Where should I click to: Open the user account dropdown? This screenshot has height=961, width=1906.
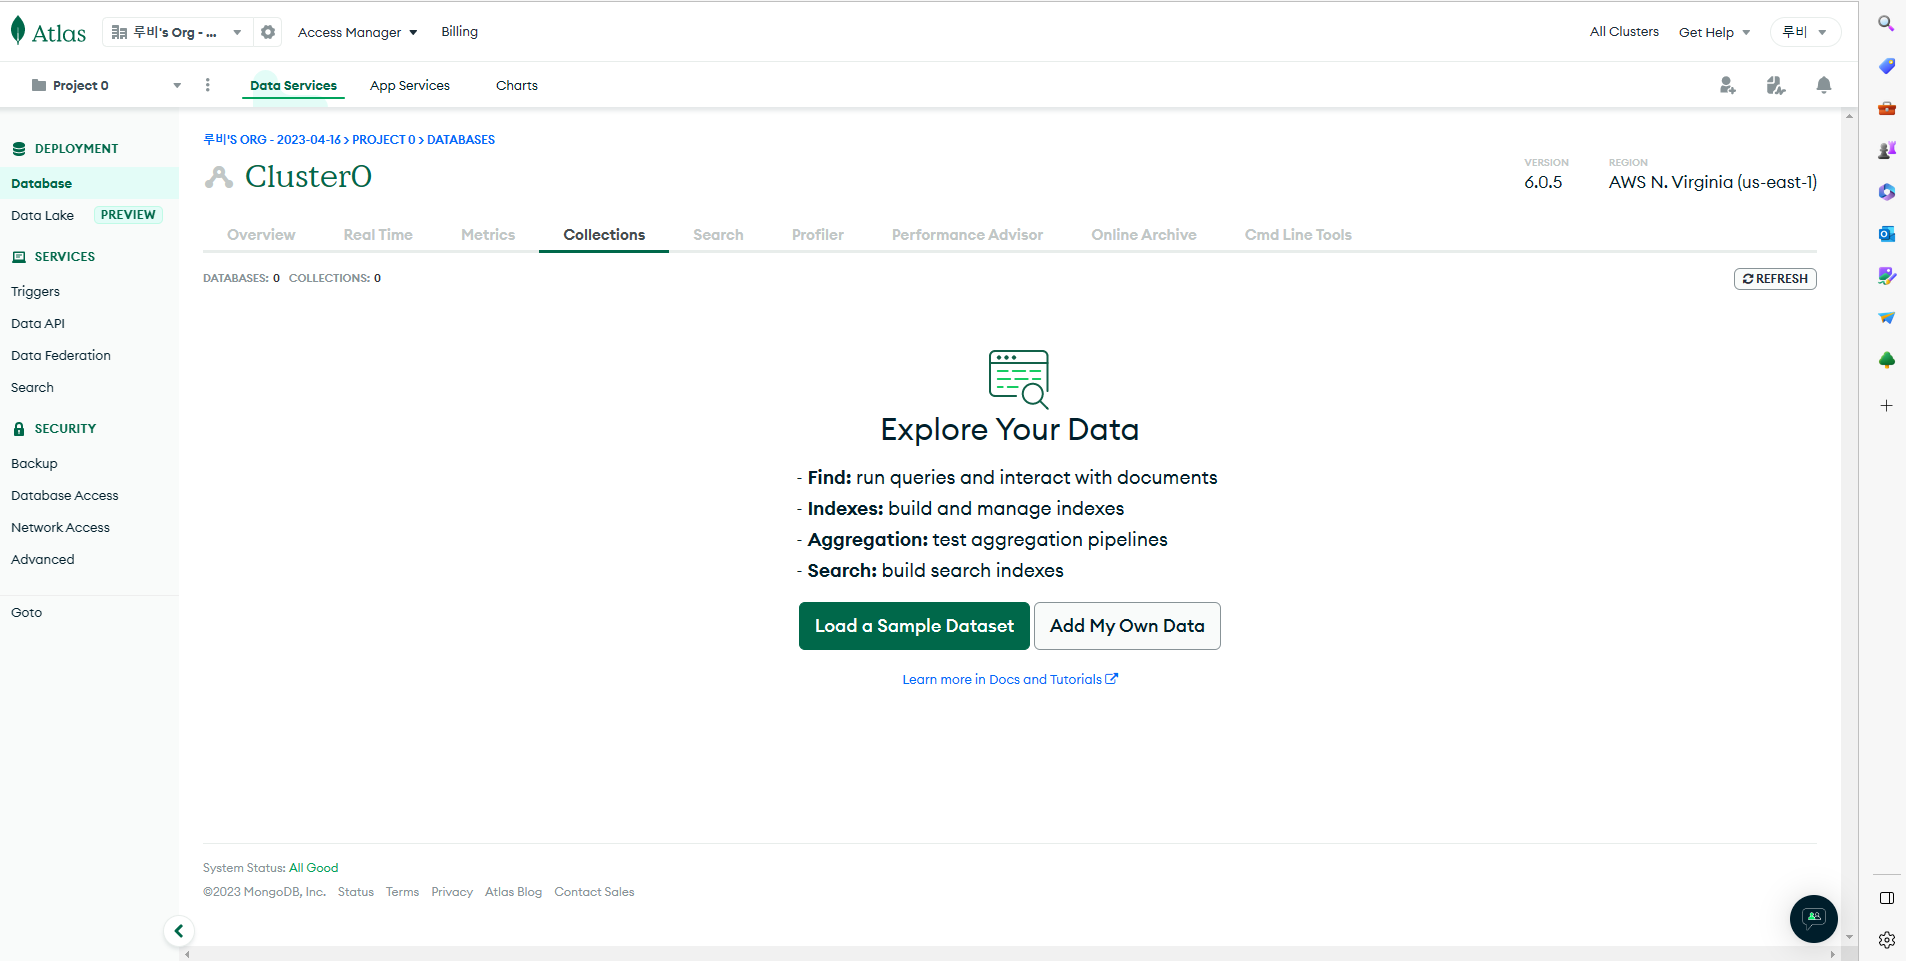tap(1805, 32)
